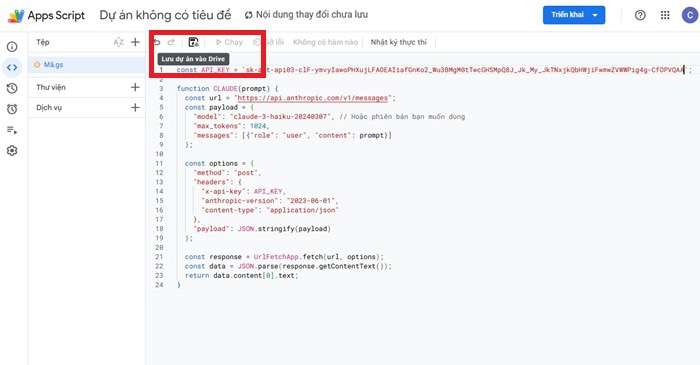Click the Dịch vụ section label
The height and width of the screenshot is (365, 700).
[49, 108]
